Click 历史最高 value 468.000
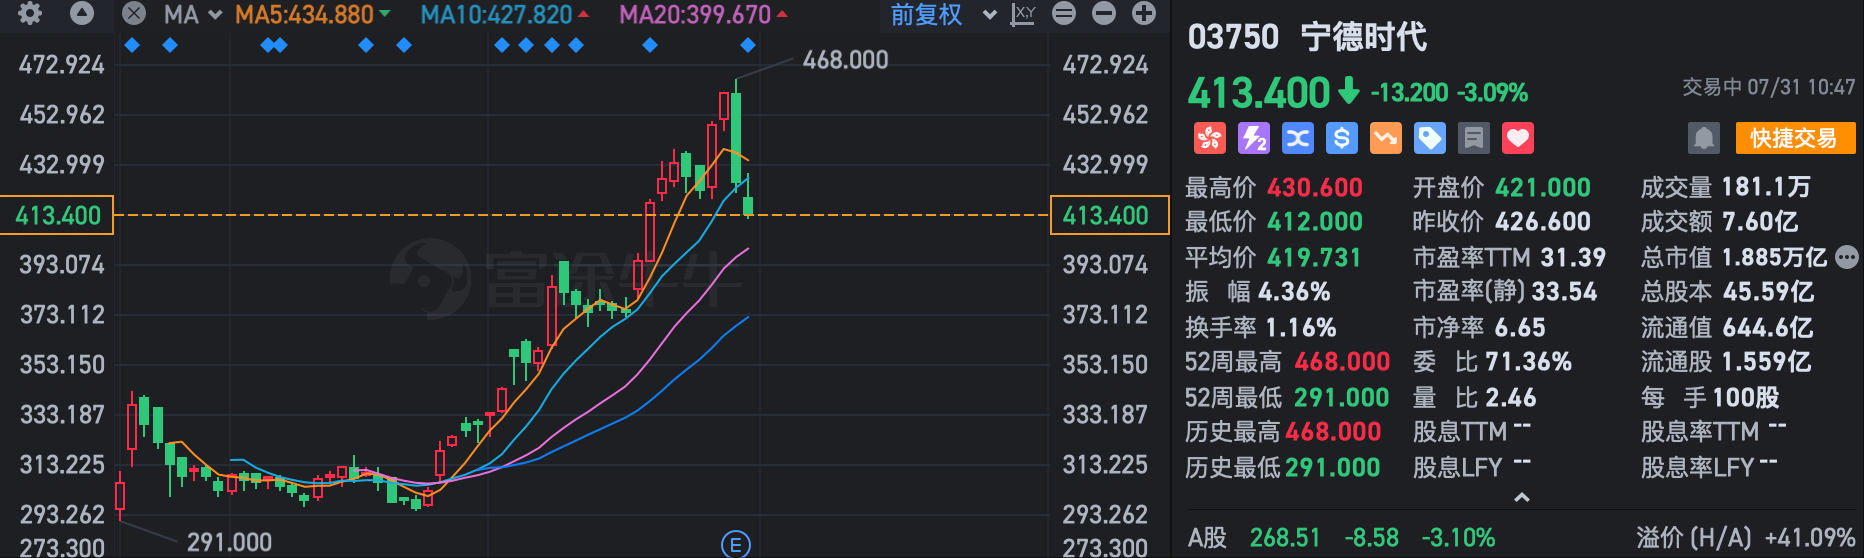Viewport: 1864px width, 558px height. tap(1333, 431)
